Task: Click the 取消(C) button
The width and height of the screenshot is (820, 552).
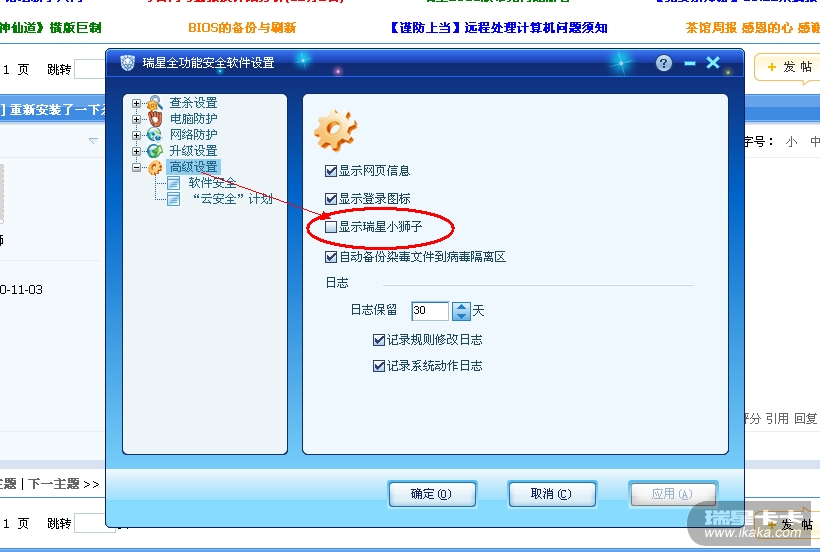Action: pos(552,494)
